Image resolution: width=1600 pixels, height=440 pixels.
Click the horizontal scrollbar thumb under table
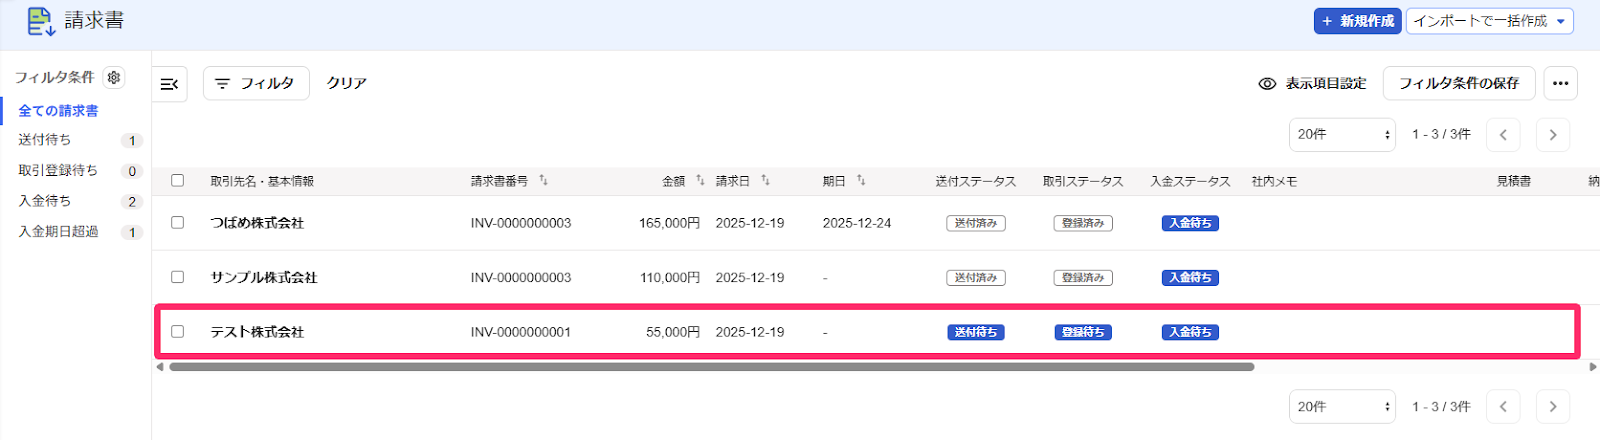(x=711, y=367)
